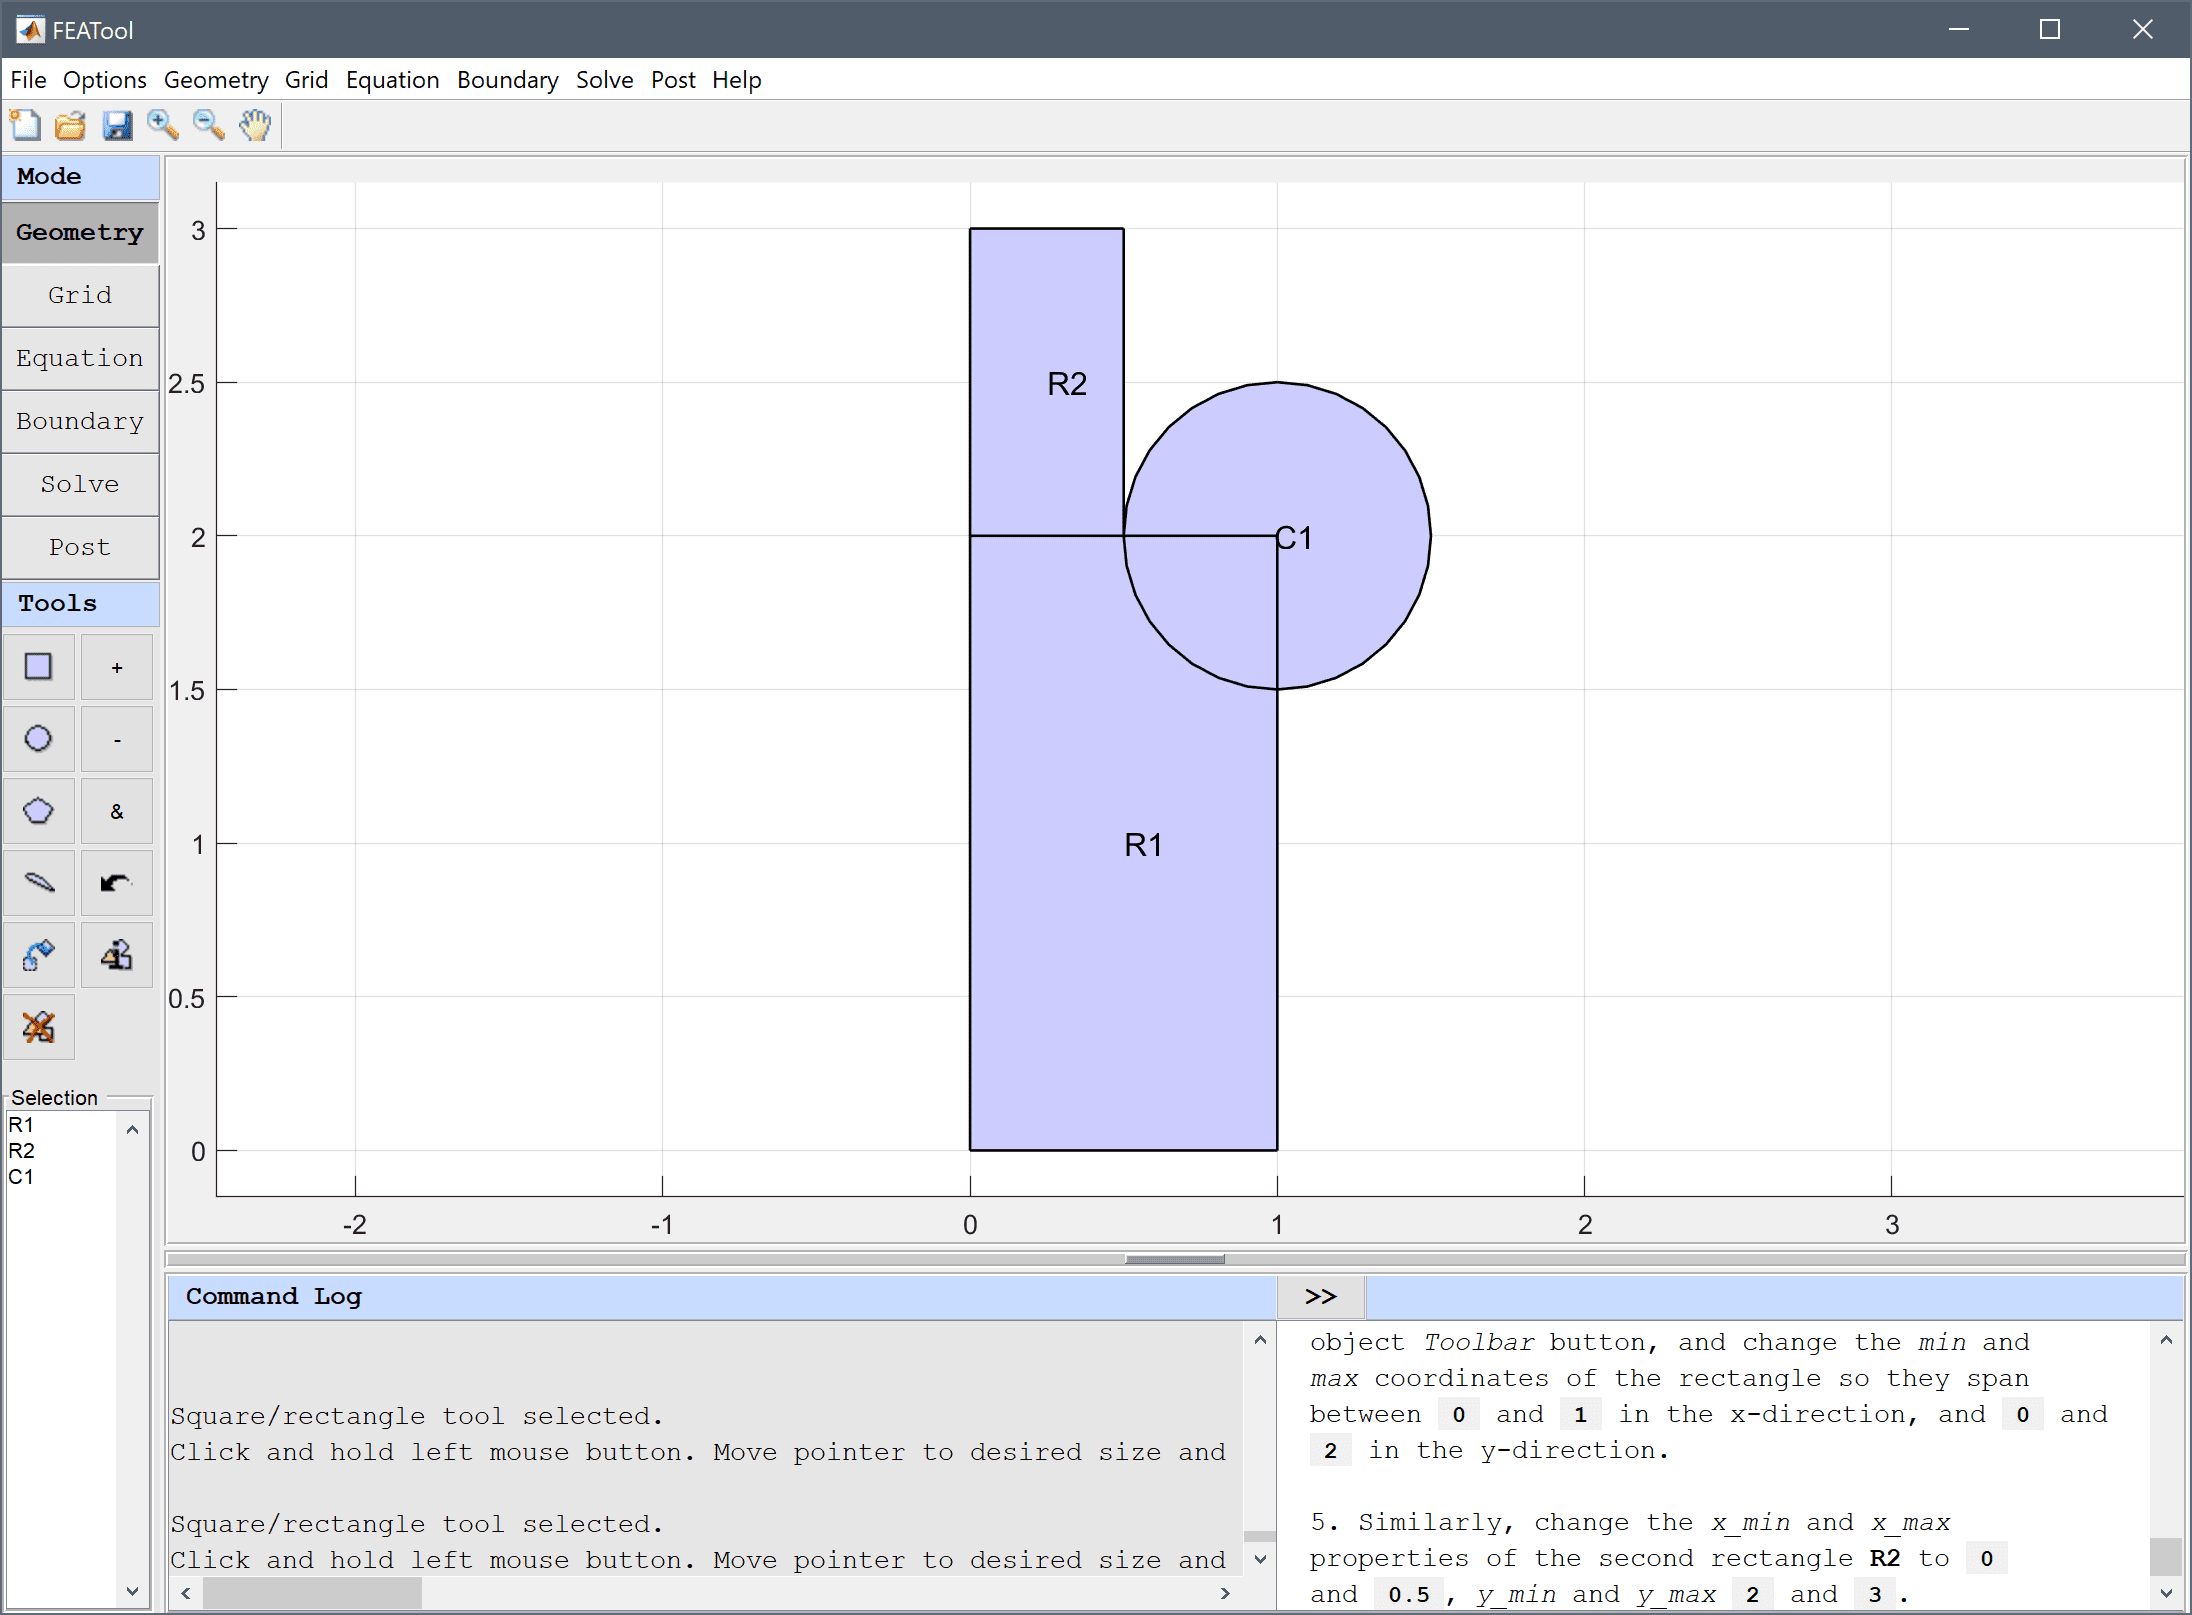Screen dimensions: 2192x1615
Task: Maximize the FEATool window
Action: 2050,29
